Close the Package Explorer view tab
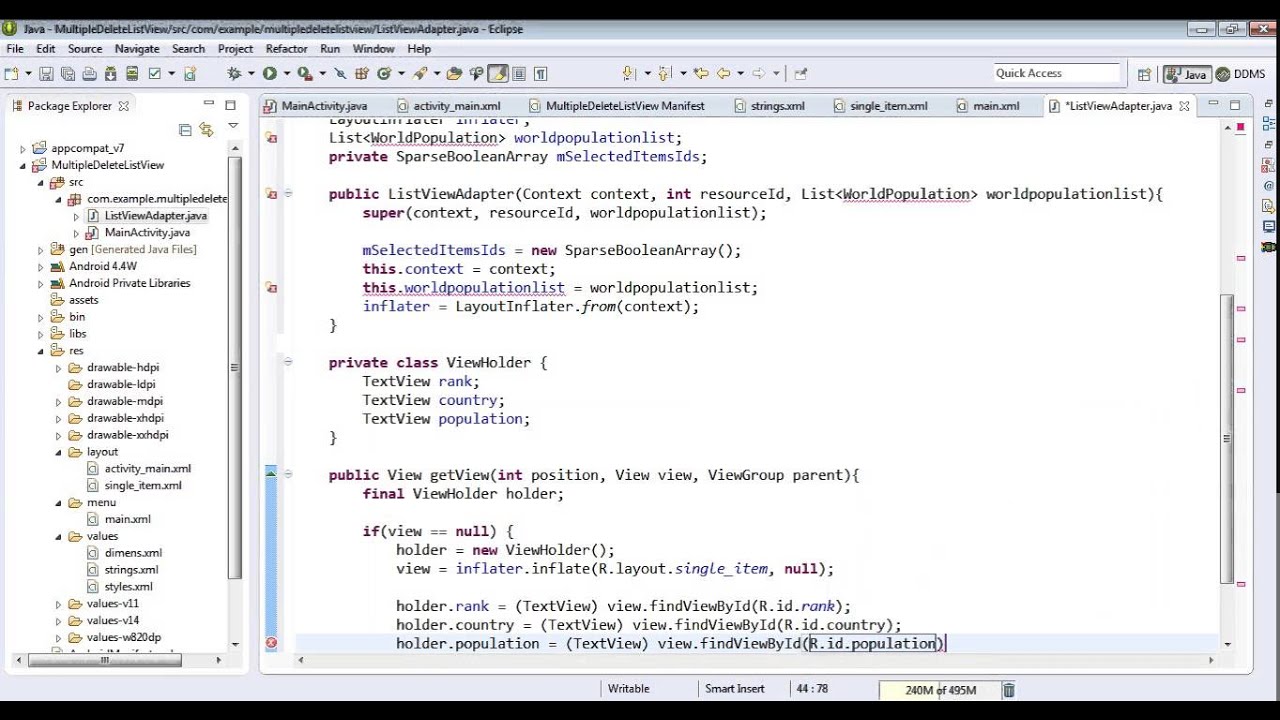This screenshot has height=720, width=1280. (124, 106)
